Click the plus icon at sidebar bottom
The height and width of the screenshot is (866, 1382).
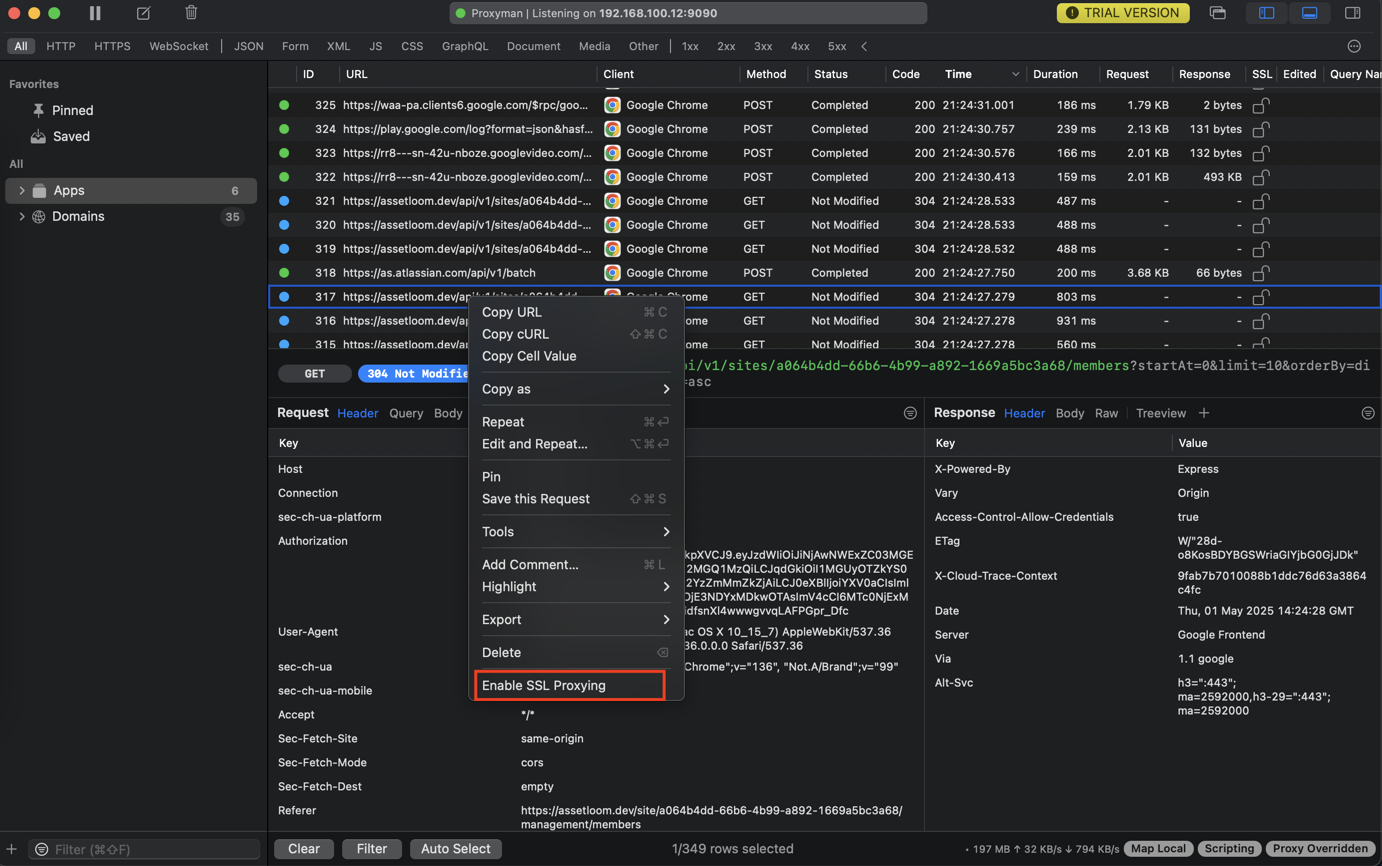pos(12,849)
